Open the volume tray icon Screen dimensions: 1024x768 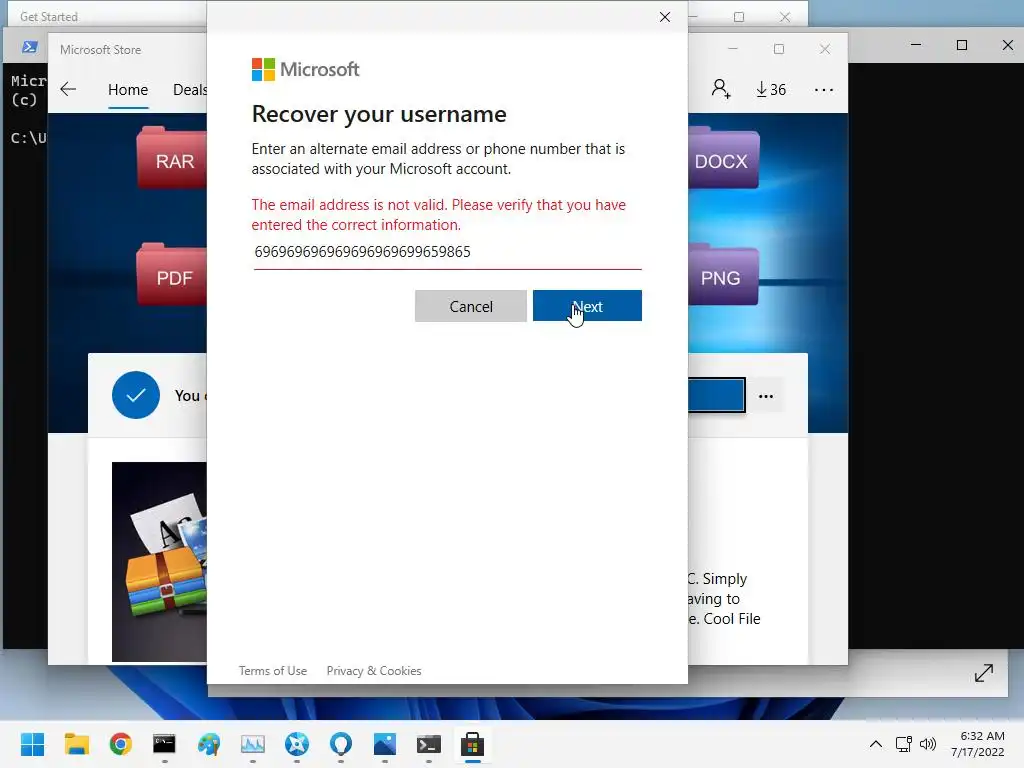(928, 744)
